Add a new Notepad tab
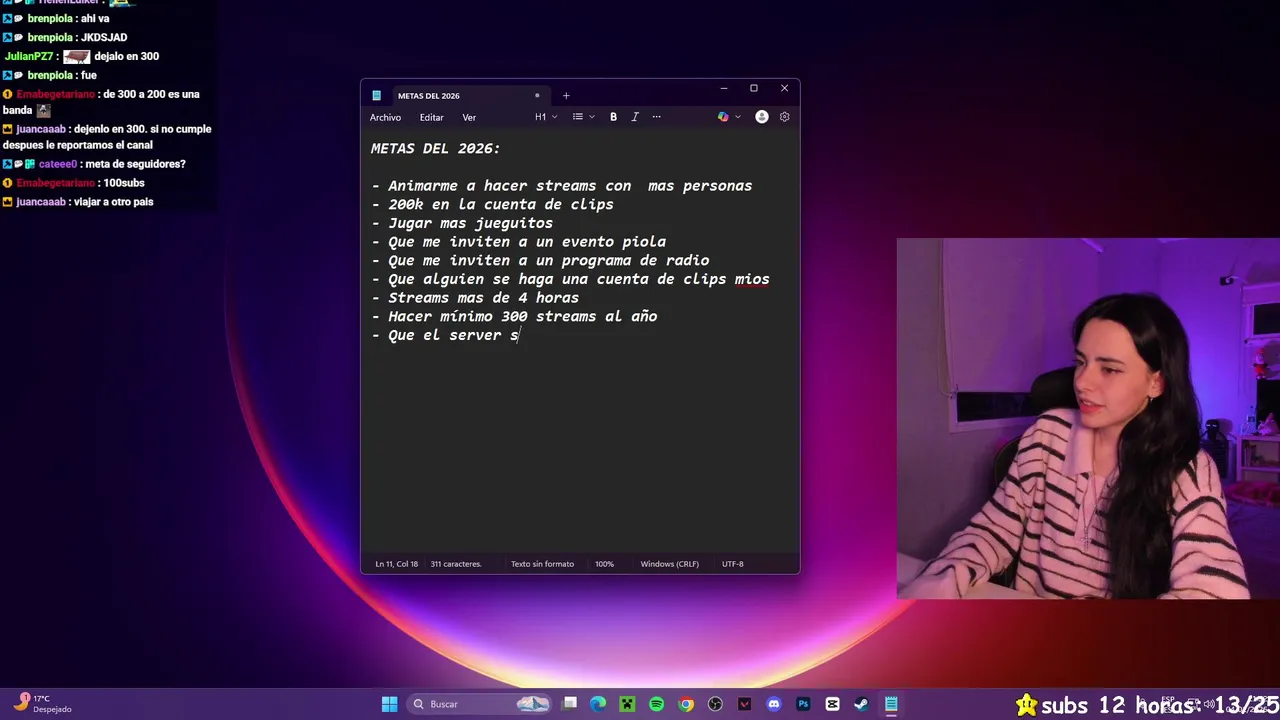This screenshot has width=1280, height=720. pyautogui.click(x=566, y=96)
